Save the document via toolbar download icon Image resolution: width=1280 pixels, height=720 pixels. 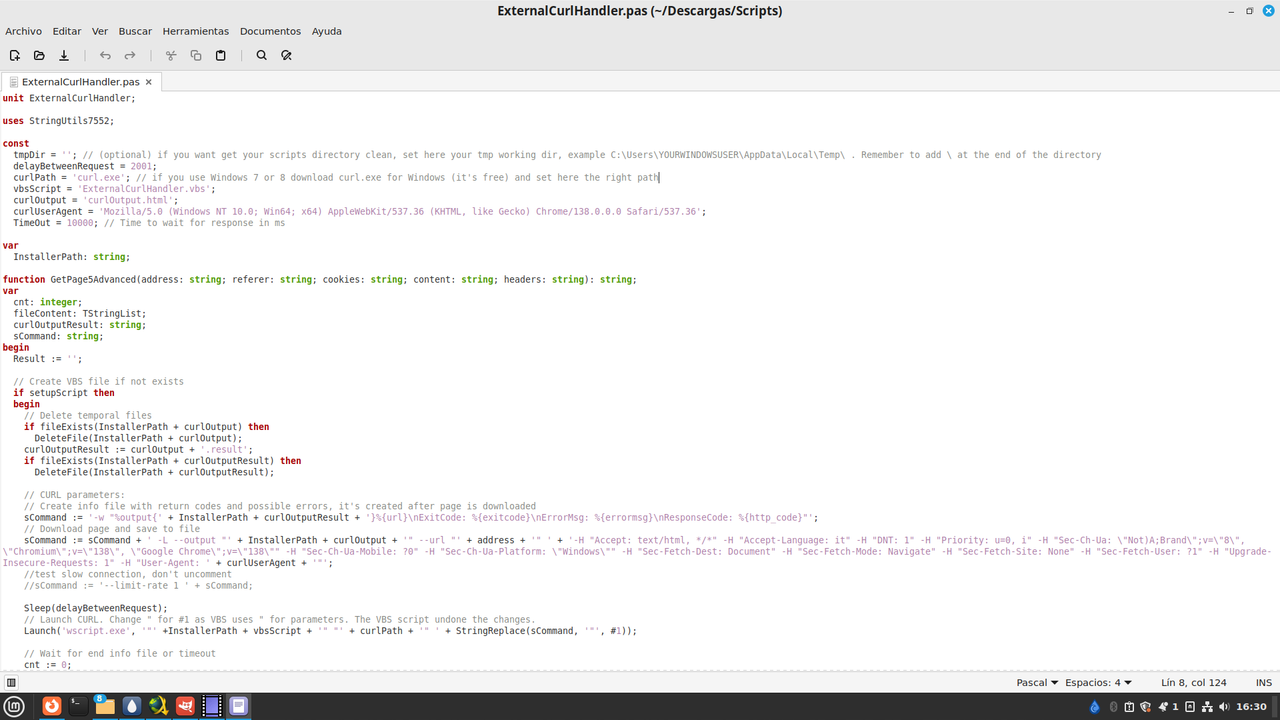[64, 56]
